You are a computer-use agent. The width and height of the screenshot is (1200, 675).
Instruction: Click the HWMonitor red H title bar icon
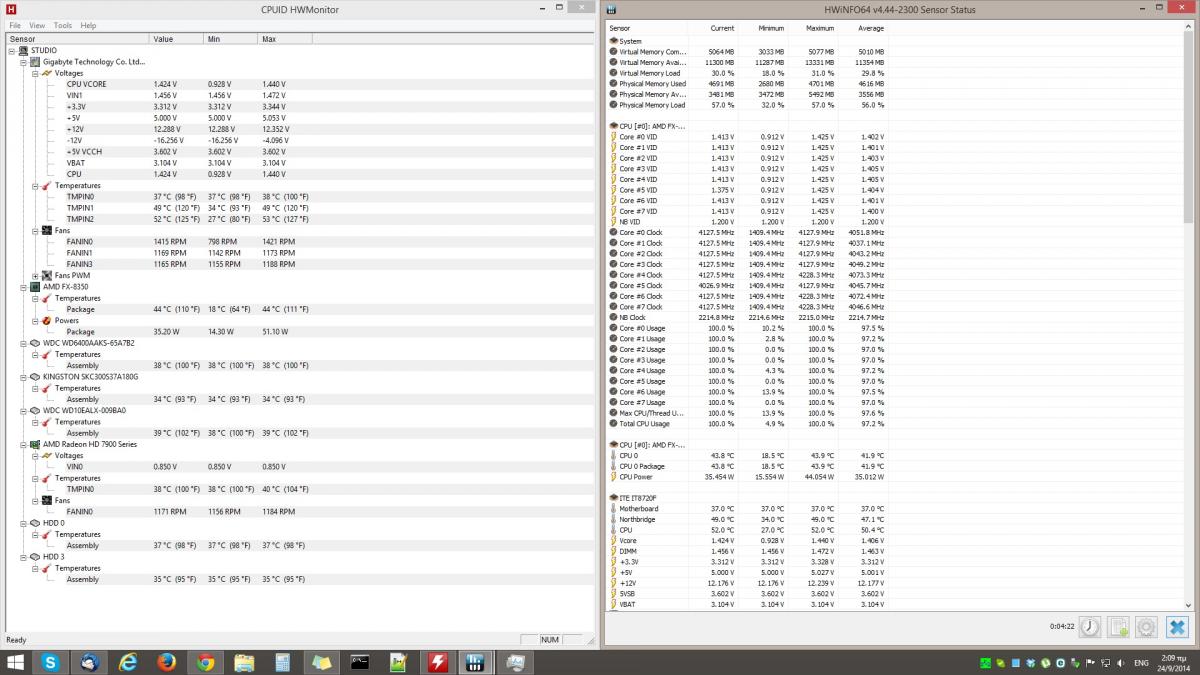click(10, 9)
